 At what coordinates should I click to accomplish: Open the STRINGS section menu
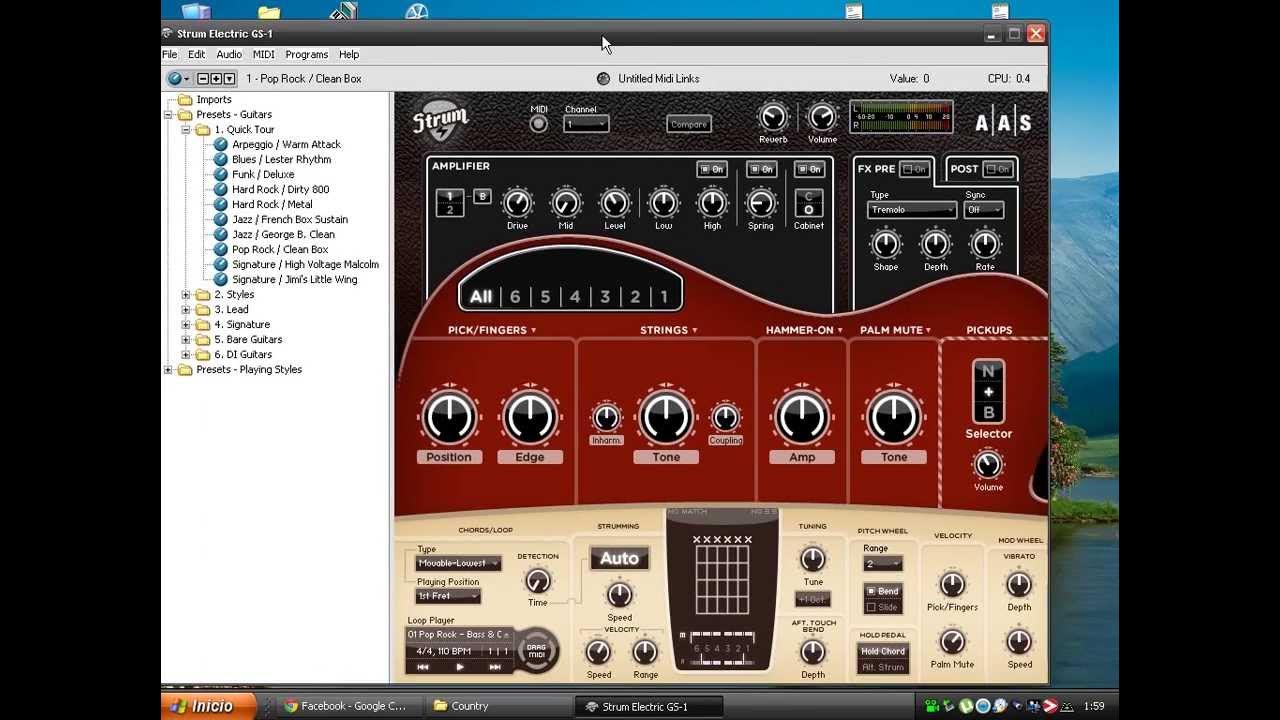669,330
